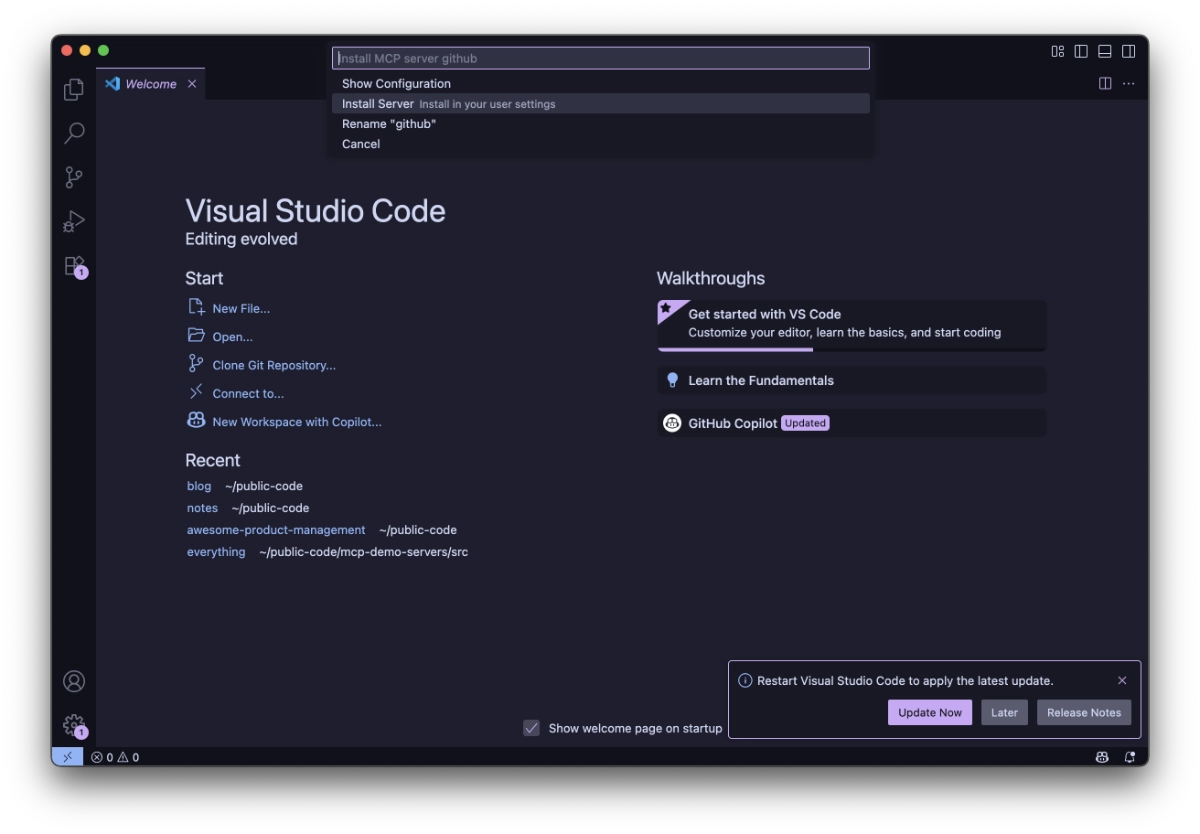Click the Connect to... link
Screen dimensions: 1200x834
248,393
